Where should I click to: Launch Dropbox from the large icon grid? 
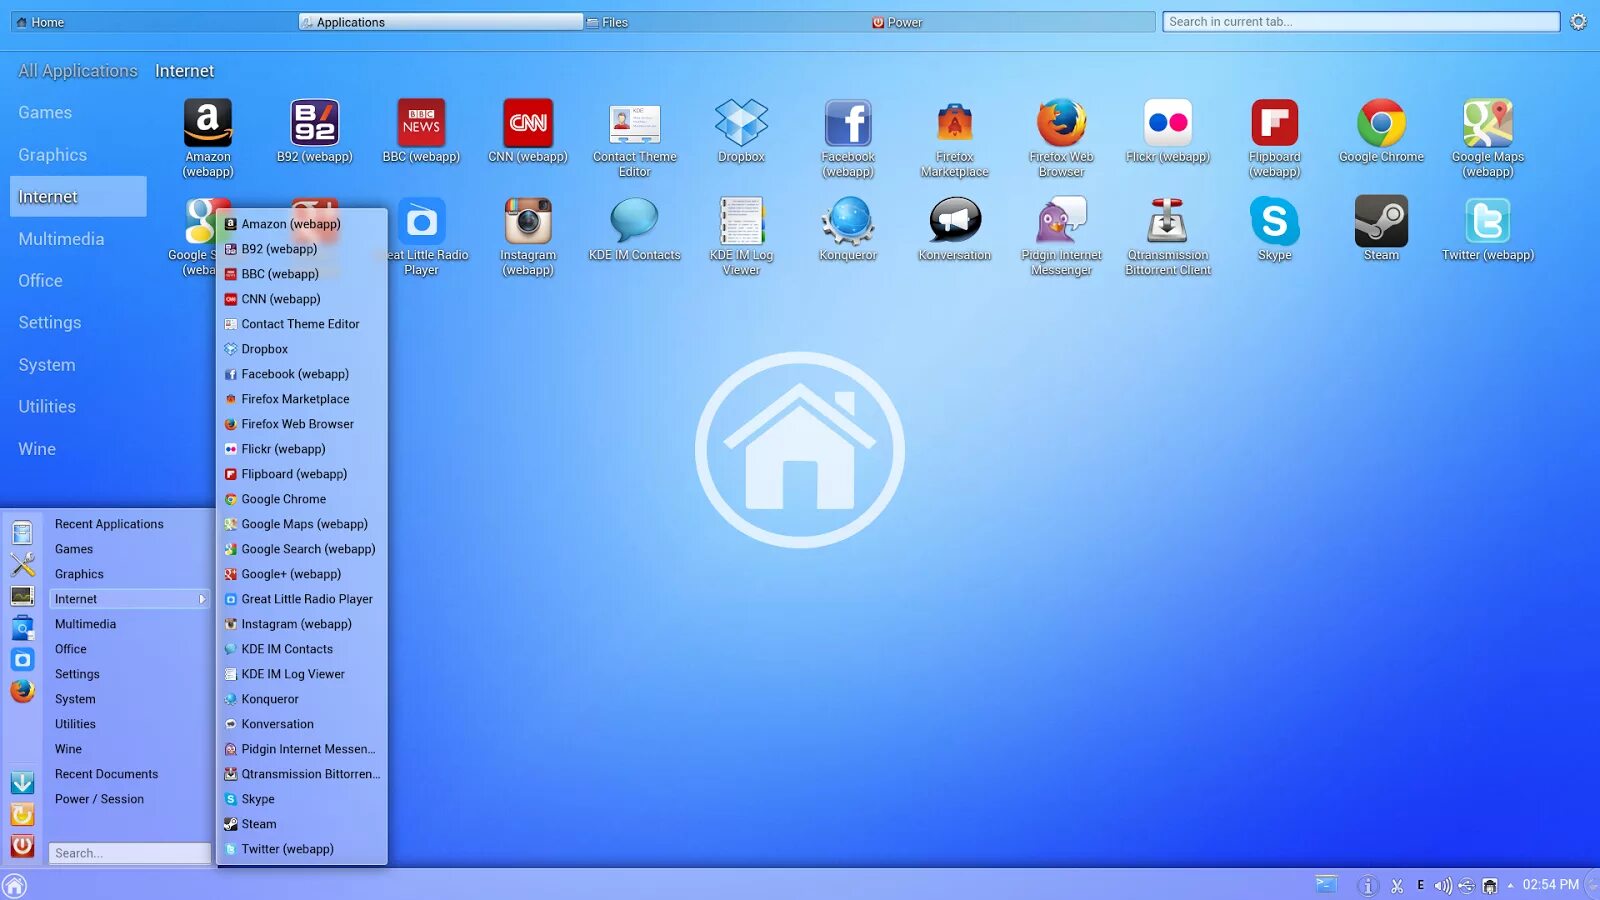point(741,123)
